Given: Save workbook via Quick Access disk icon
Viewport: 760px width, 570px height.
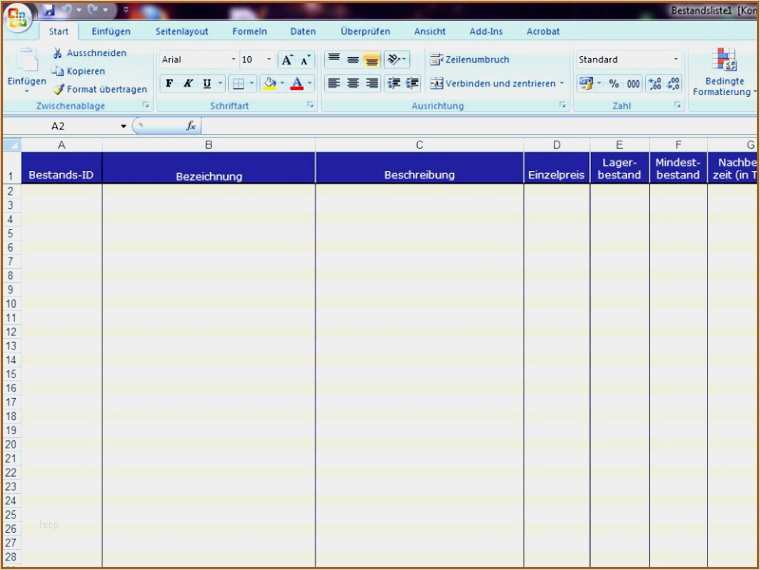Looking at the screenshot, I should pyautogui.click(x=48, y=10).
